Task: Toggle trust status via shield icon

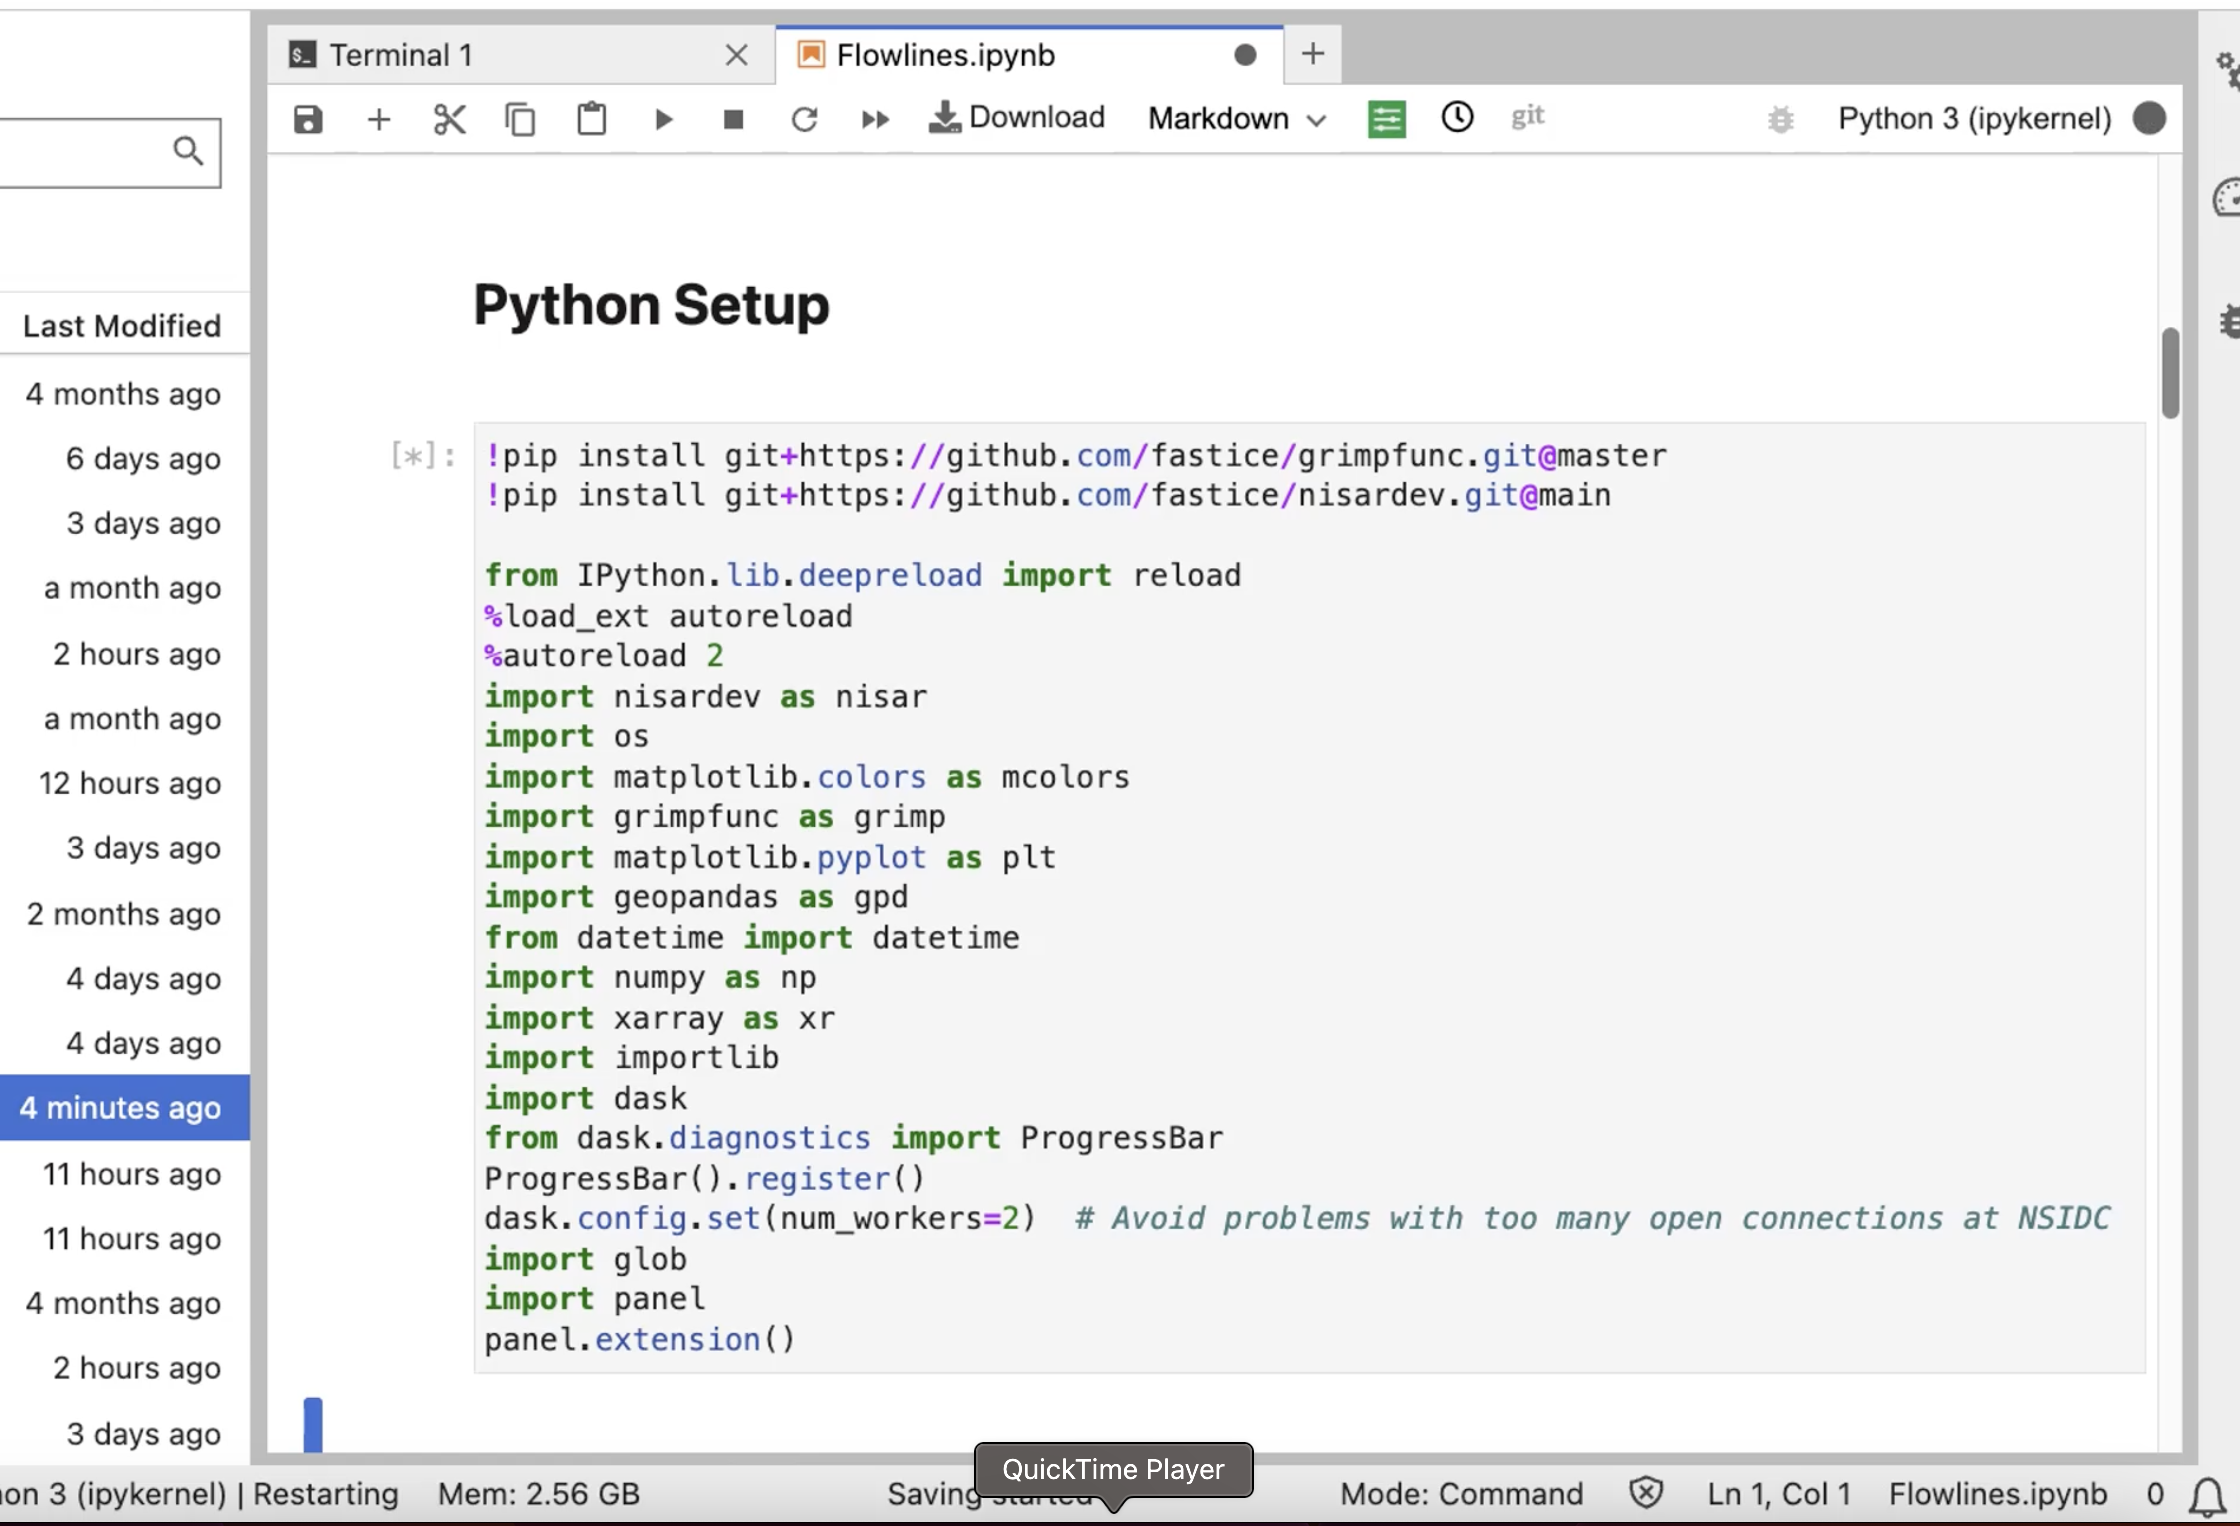Action: [x=1646, y=1493]
